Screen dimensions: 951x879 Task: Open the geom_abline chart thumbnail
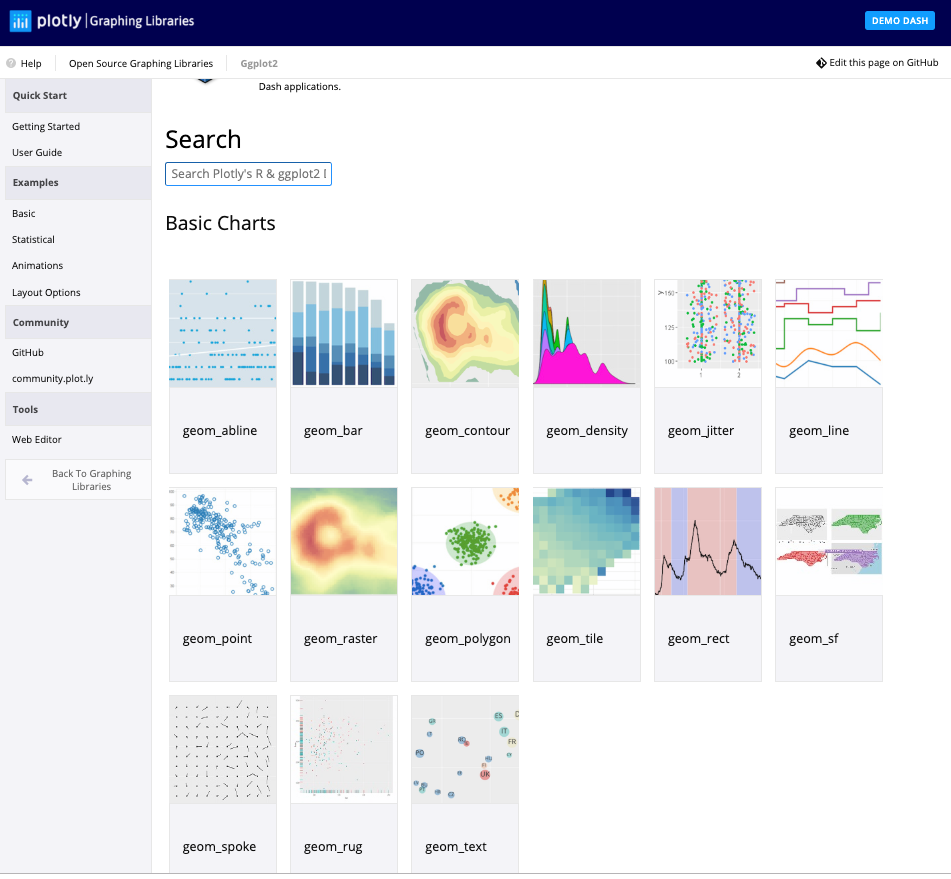[223, 333]
